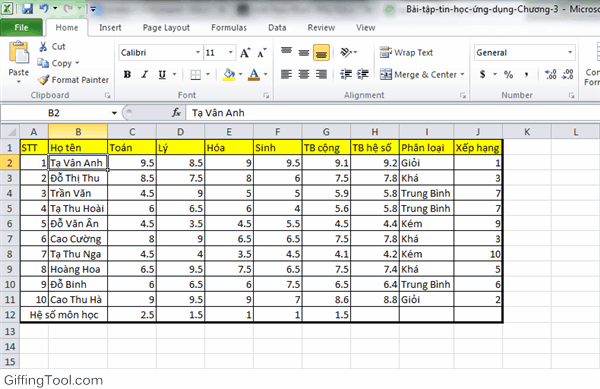Switch to the Formulas tab
The image size is (600, 389).
coord(229,28)
